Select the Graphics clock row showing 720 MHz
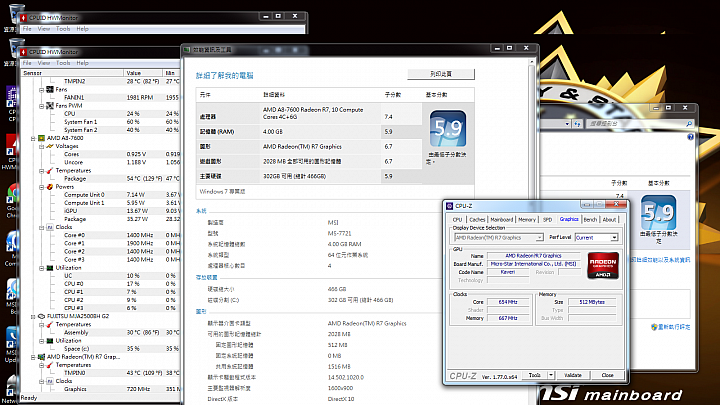This screenshot has width=720, height=405. coord(101,389)
